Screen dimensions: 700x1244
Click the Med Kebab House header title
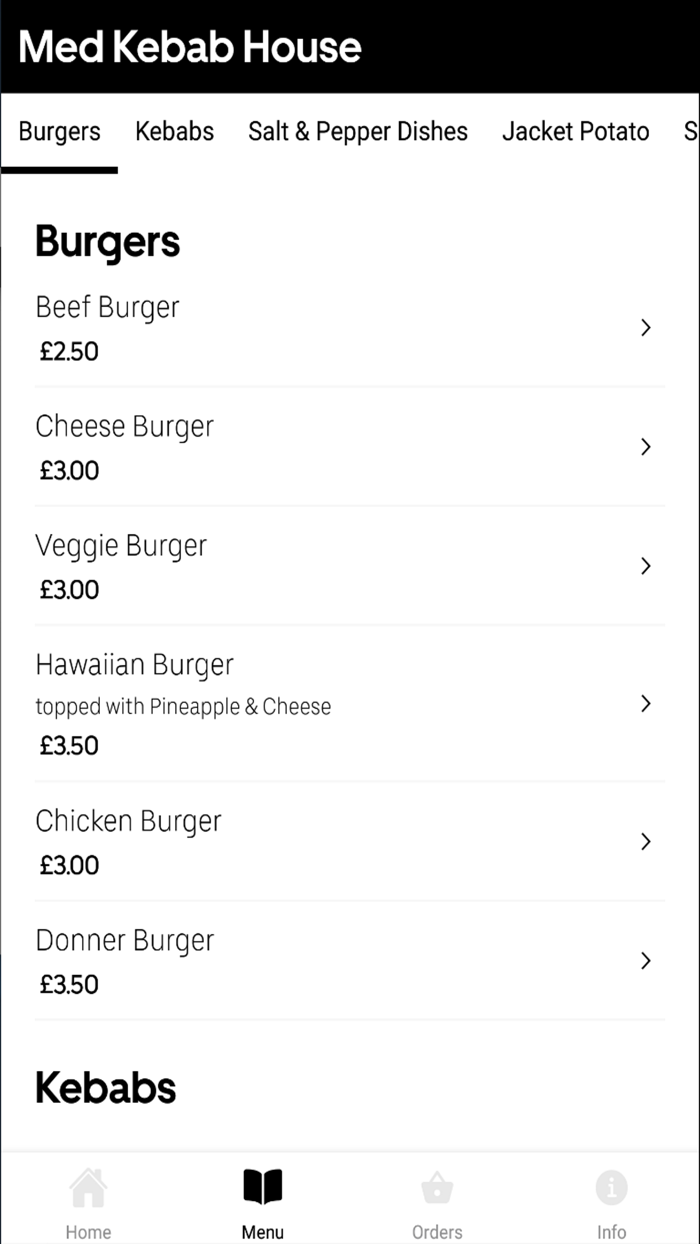[190, 46]
